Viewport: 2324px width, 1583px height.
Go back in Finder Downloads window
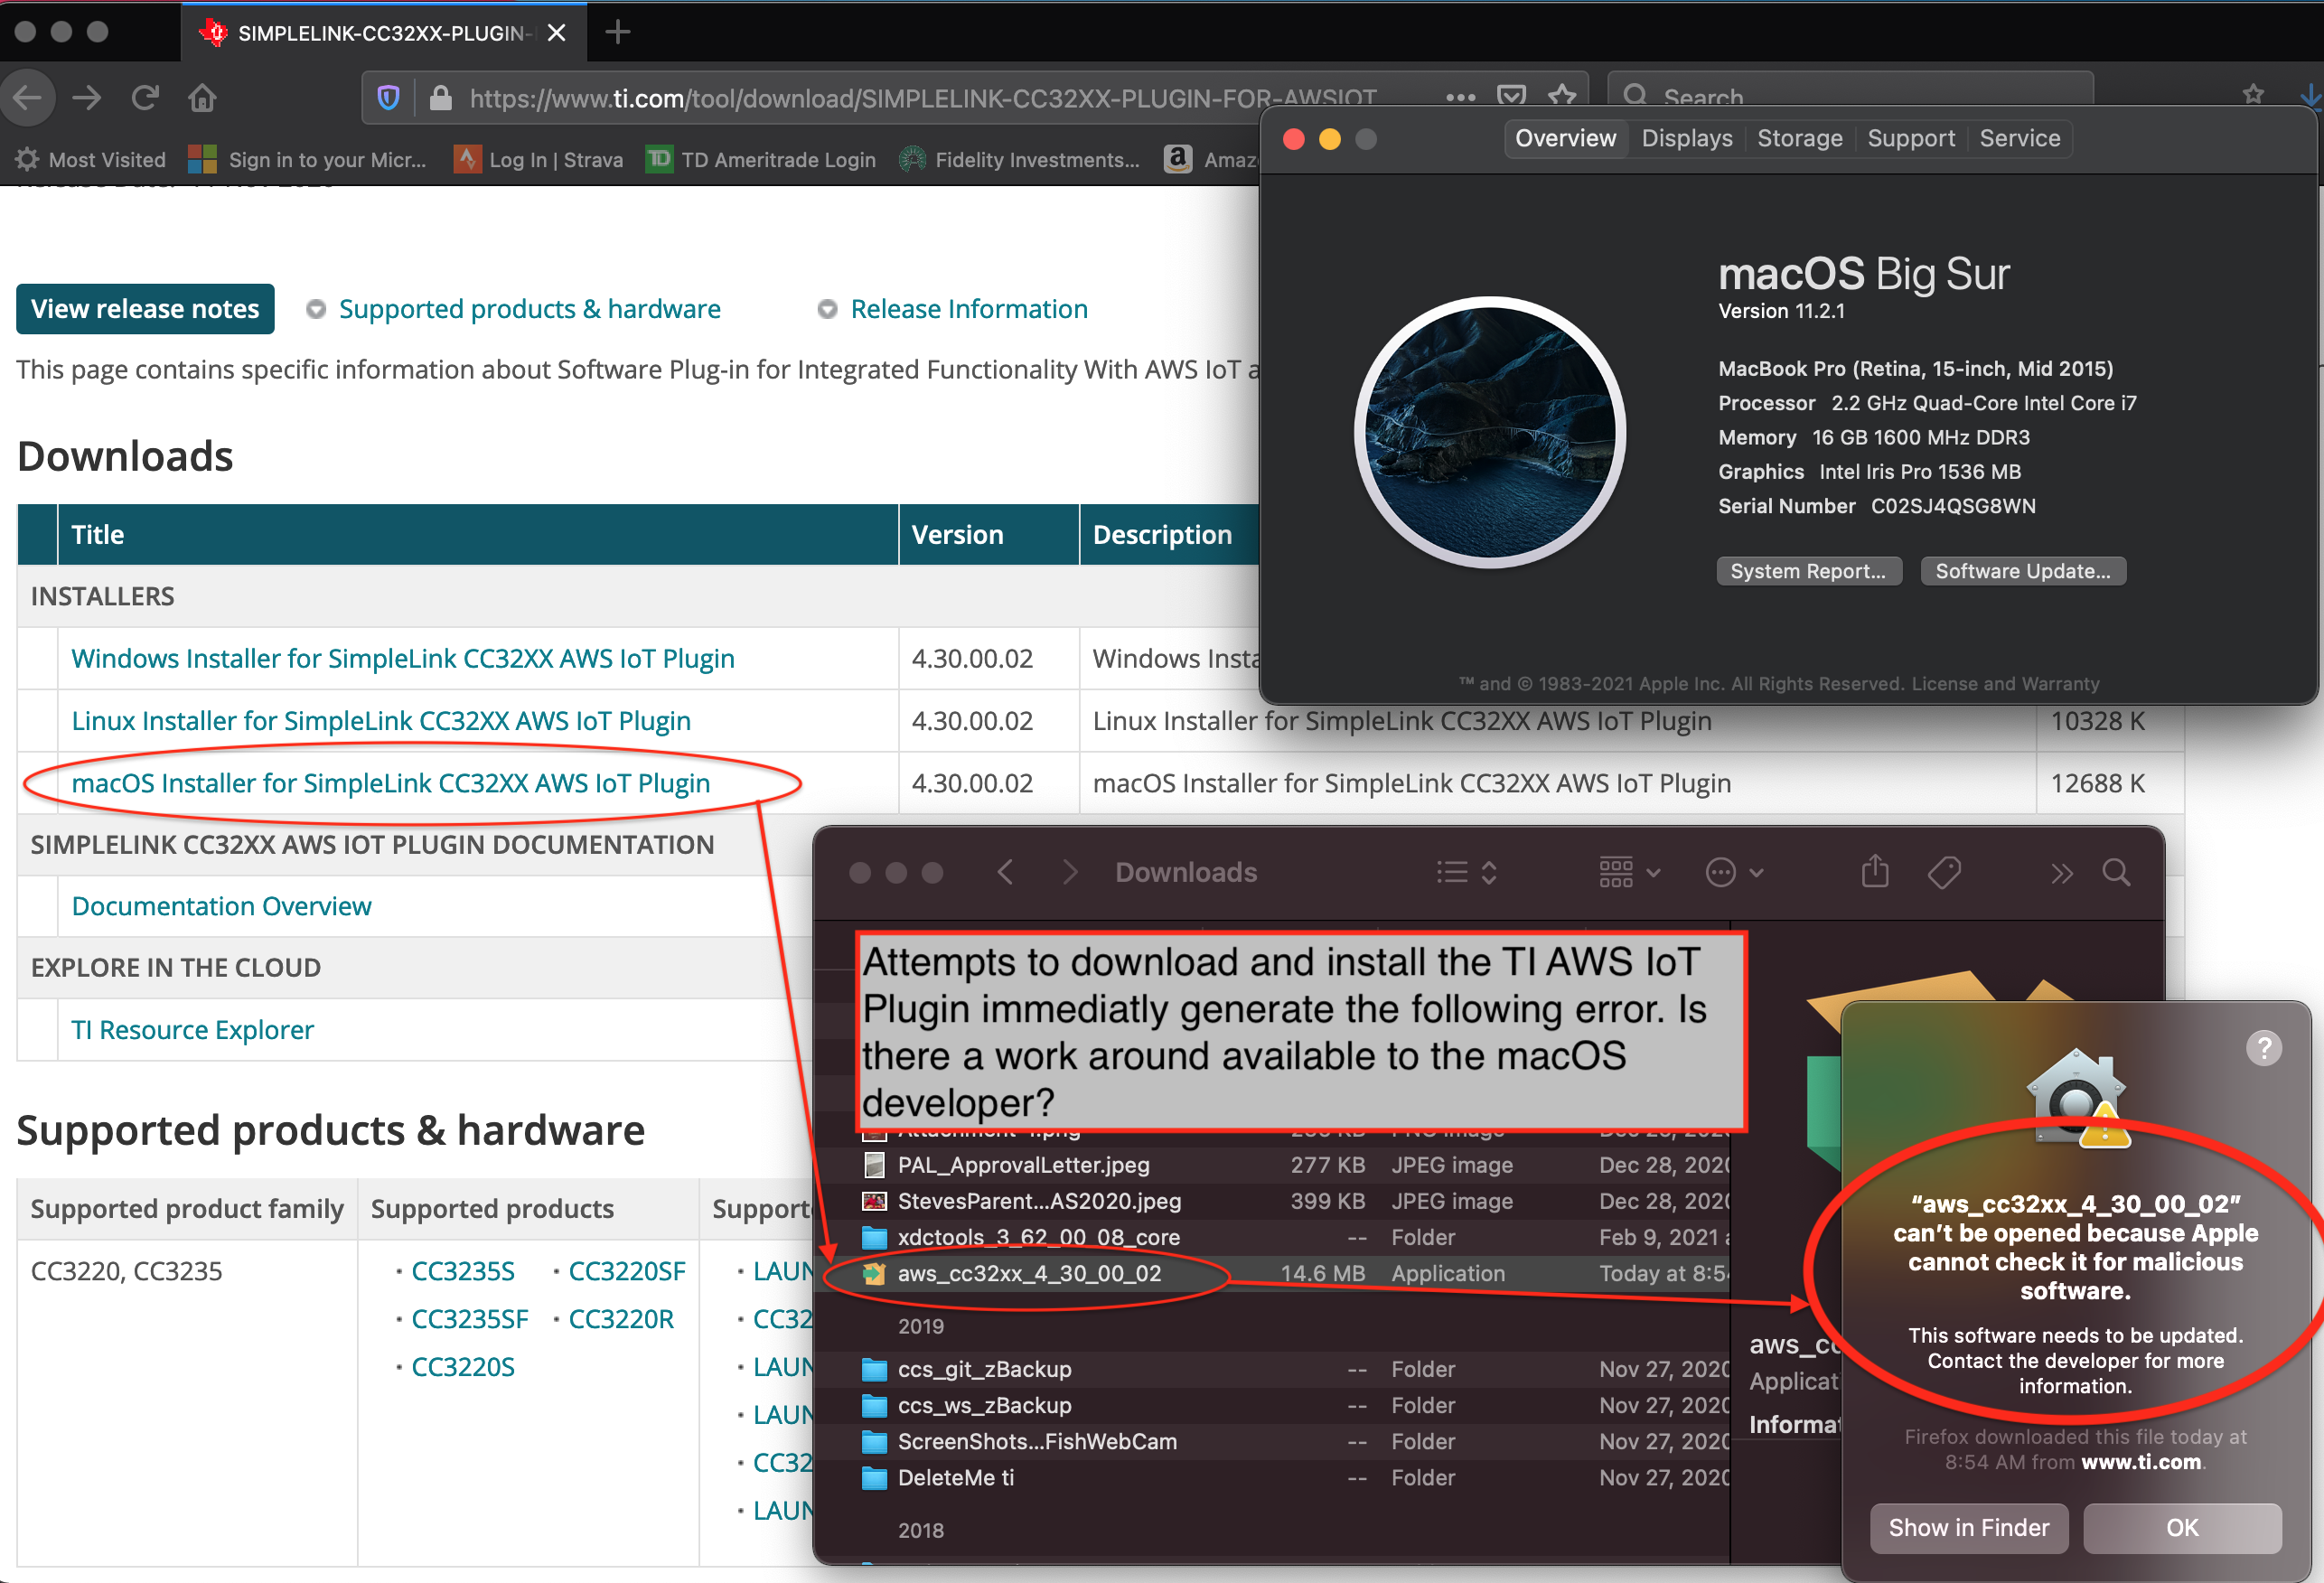pyautogui.click(x=1006, y=873)
